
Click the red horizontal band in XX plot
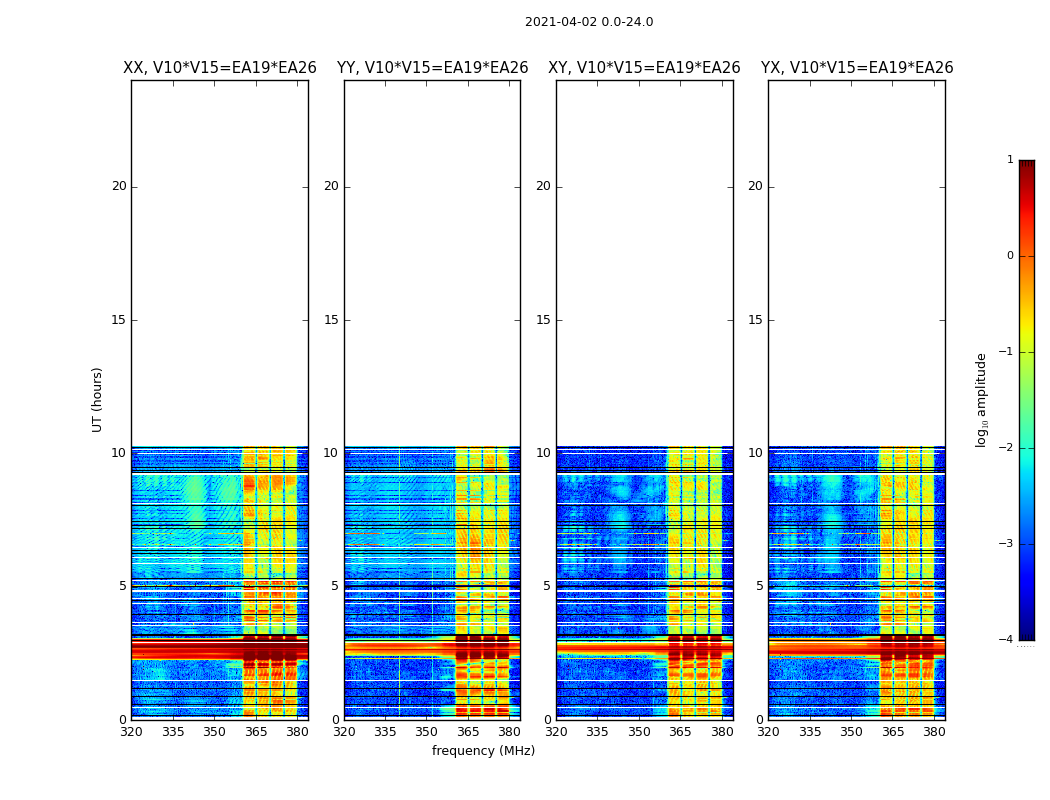[x=220, y=649]
